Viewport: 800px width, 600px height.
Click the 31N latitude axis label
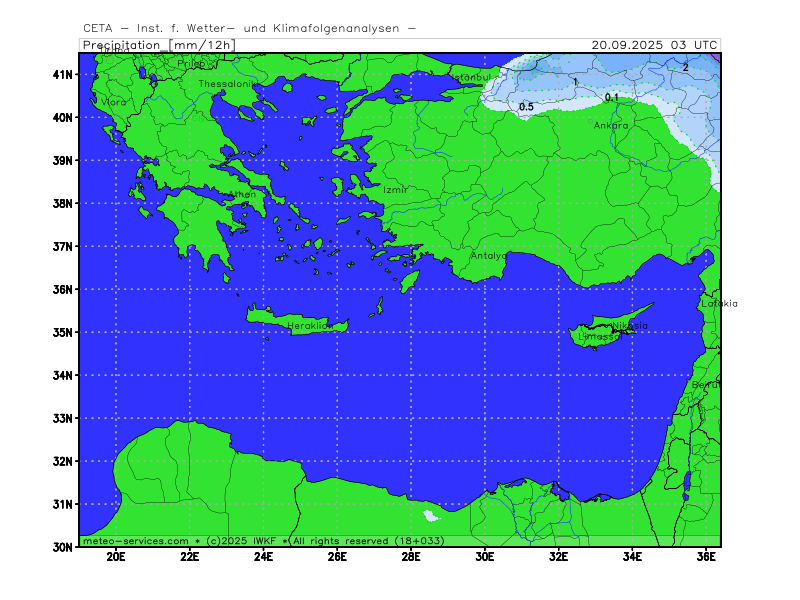pos(62,505)
